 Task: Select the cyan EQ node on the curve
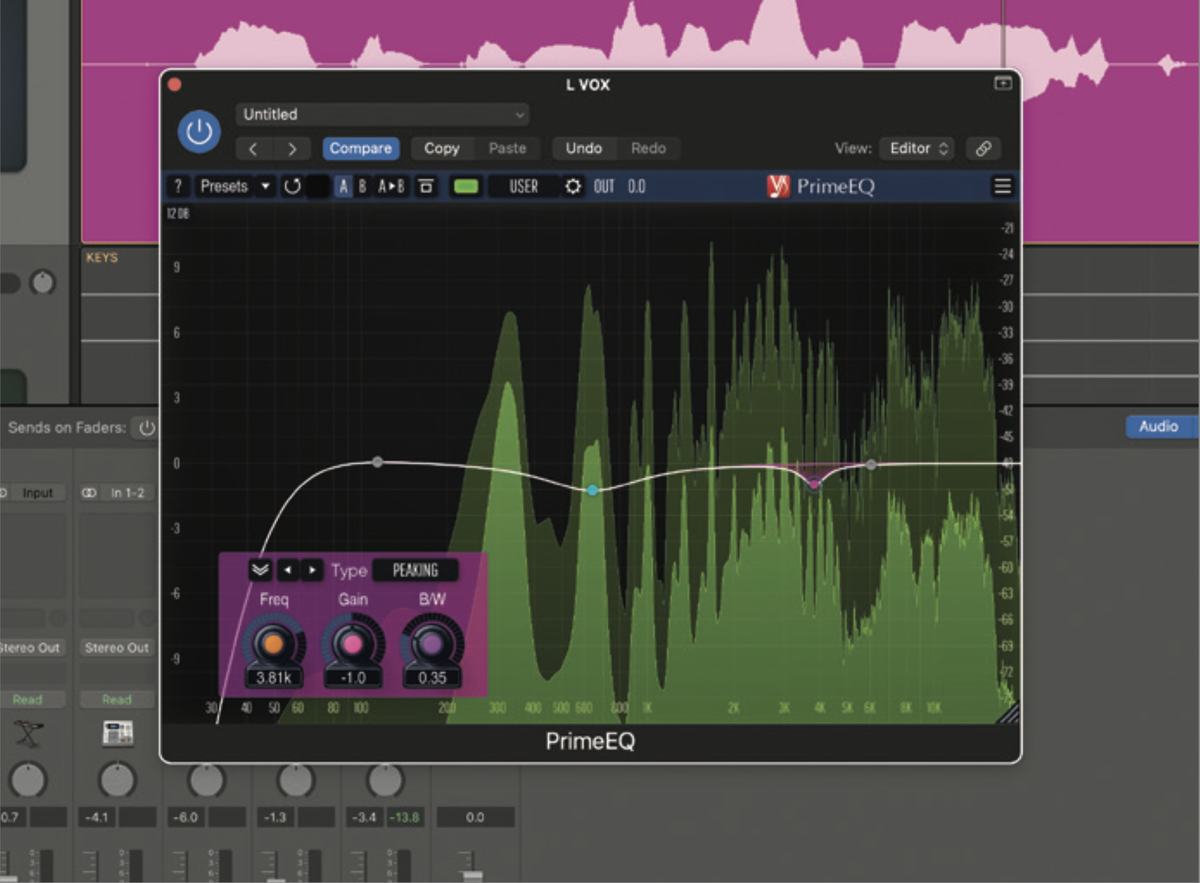point(592,489)
